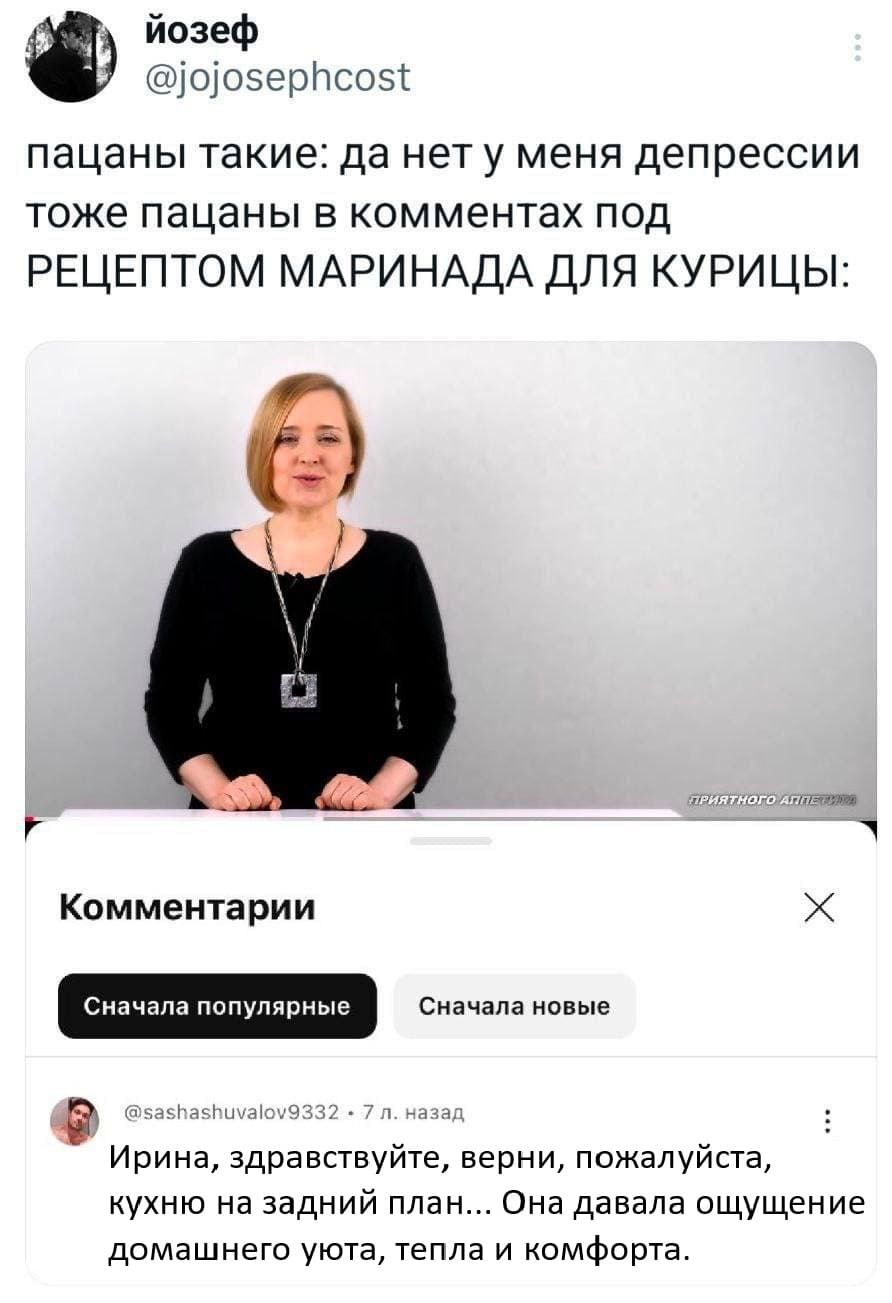Grab the comments sheet drag handle
892x1303 pixels.
(451, 841)
